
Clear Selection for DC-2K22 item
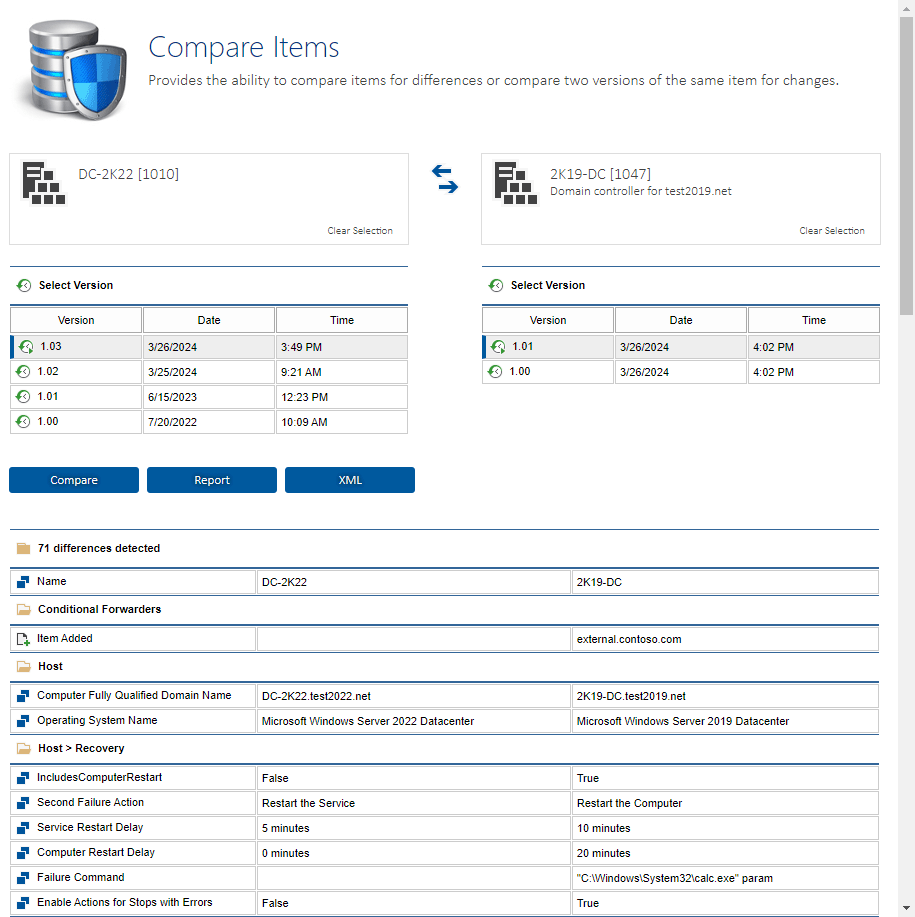[360, 231]
